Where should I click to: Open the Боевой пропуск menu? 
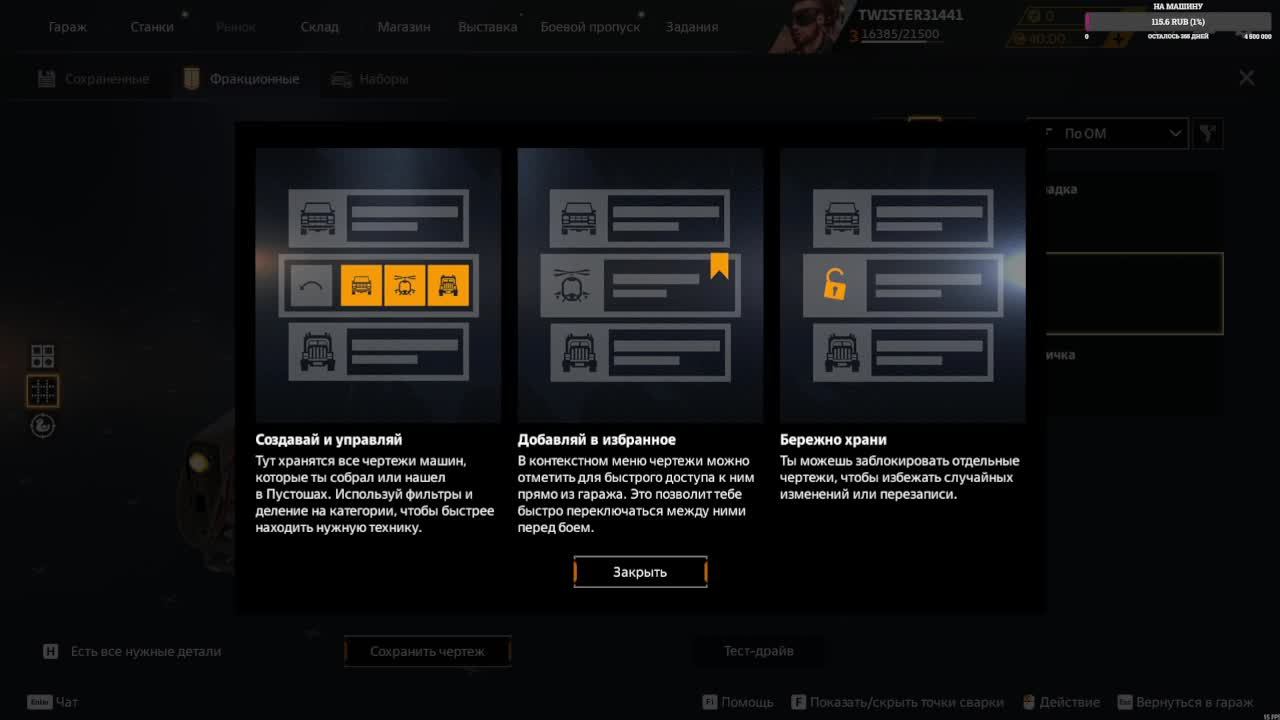tap(590, 27)
